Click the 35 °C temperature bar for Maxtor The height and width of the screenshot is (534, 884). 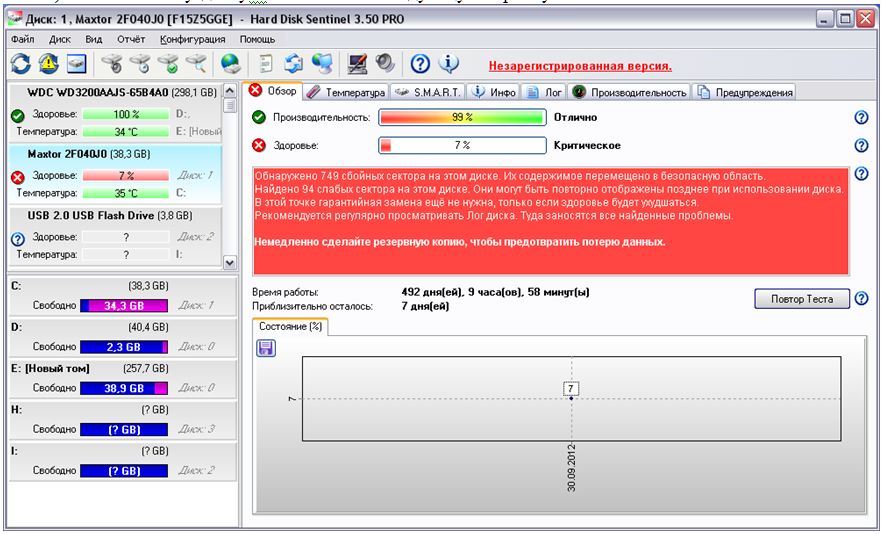tap(126, 193)
